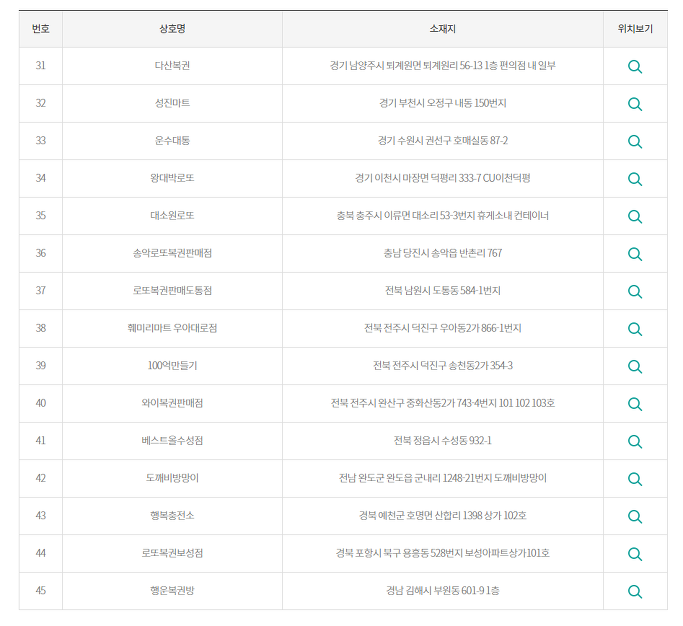Click magnifier icon for 와이복권판매점
683x626 pixels.
635,404
